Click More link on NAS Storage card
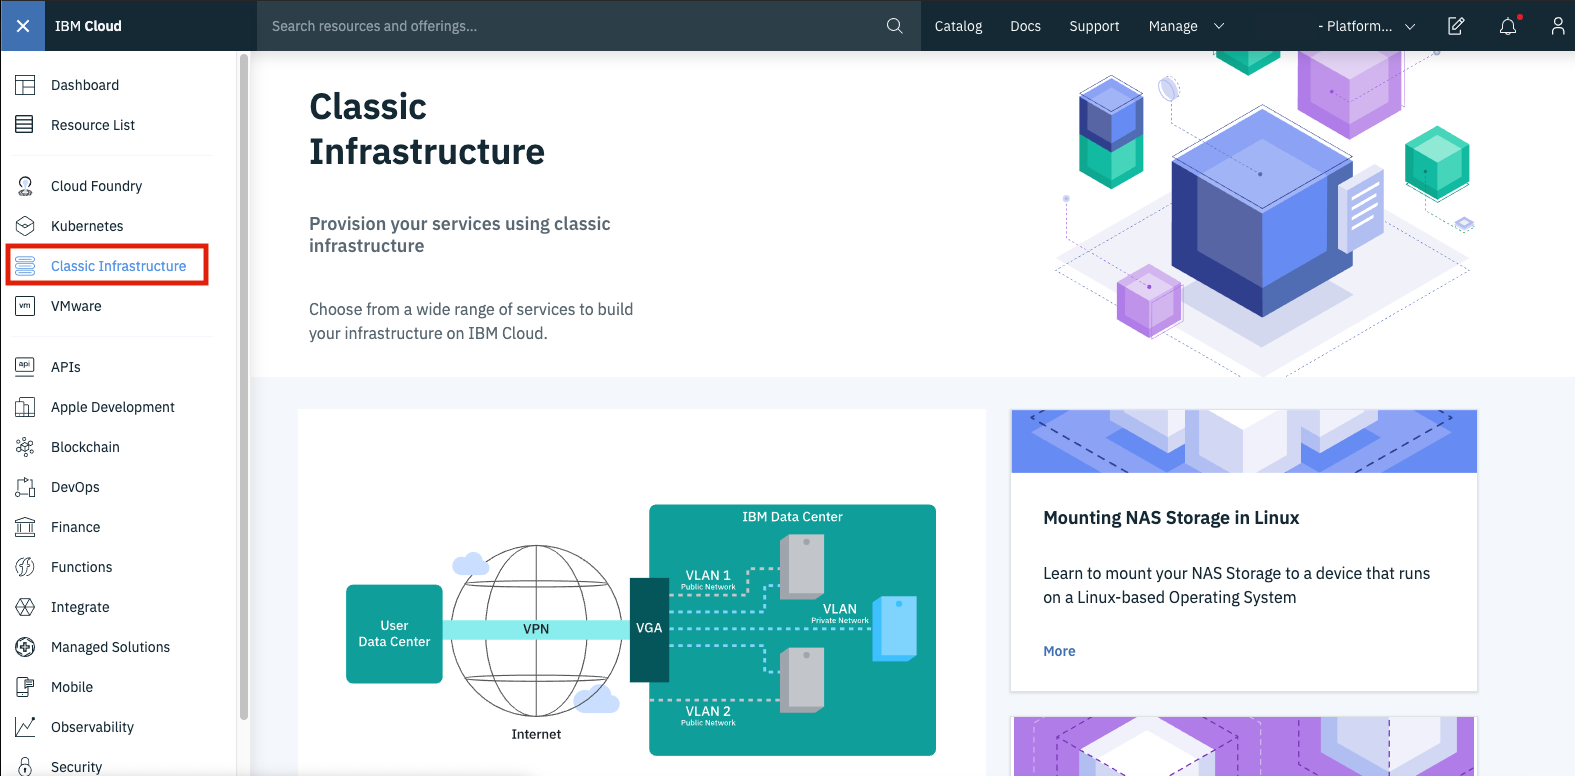This screenshot has height=776, width=1575. (x=1059, y=651)
